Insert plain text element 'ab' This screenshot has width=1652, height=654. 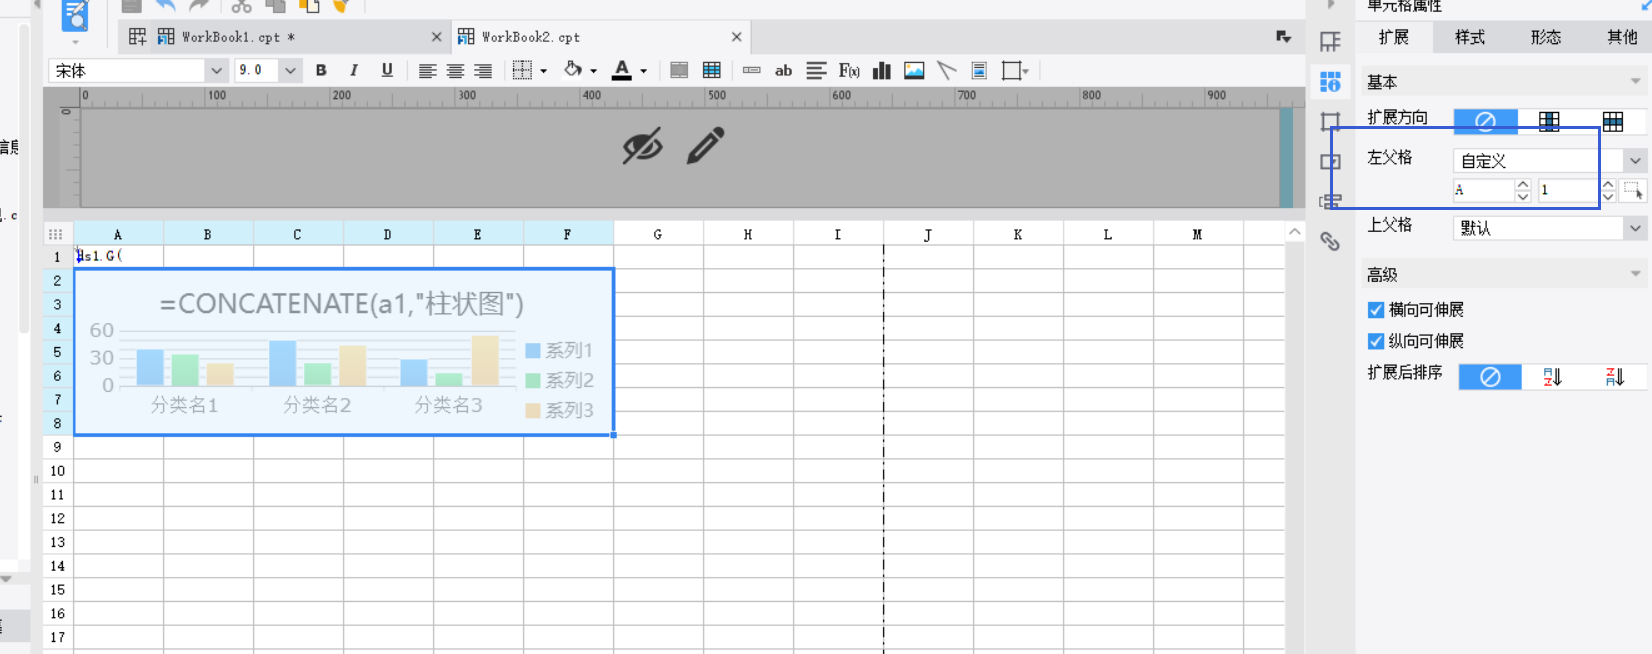pyautogui.click(x=784, y=70)
